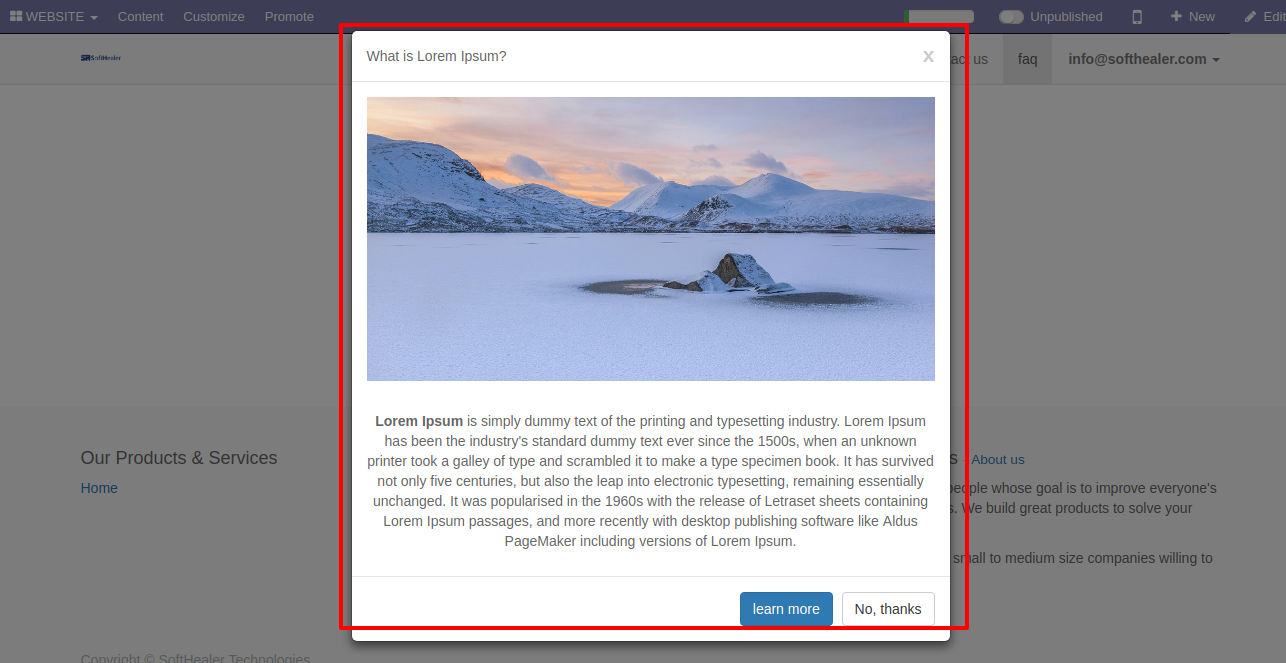Follow the About us link
1286x663 pixels.
click(x=998, y=460)
